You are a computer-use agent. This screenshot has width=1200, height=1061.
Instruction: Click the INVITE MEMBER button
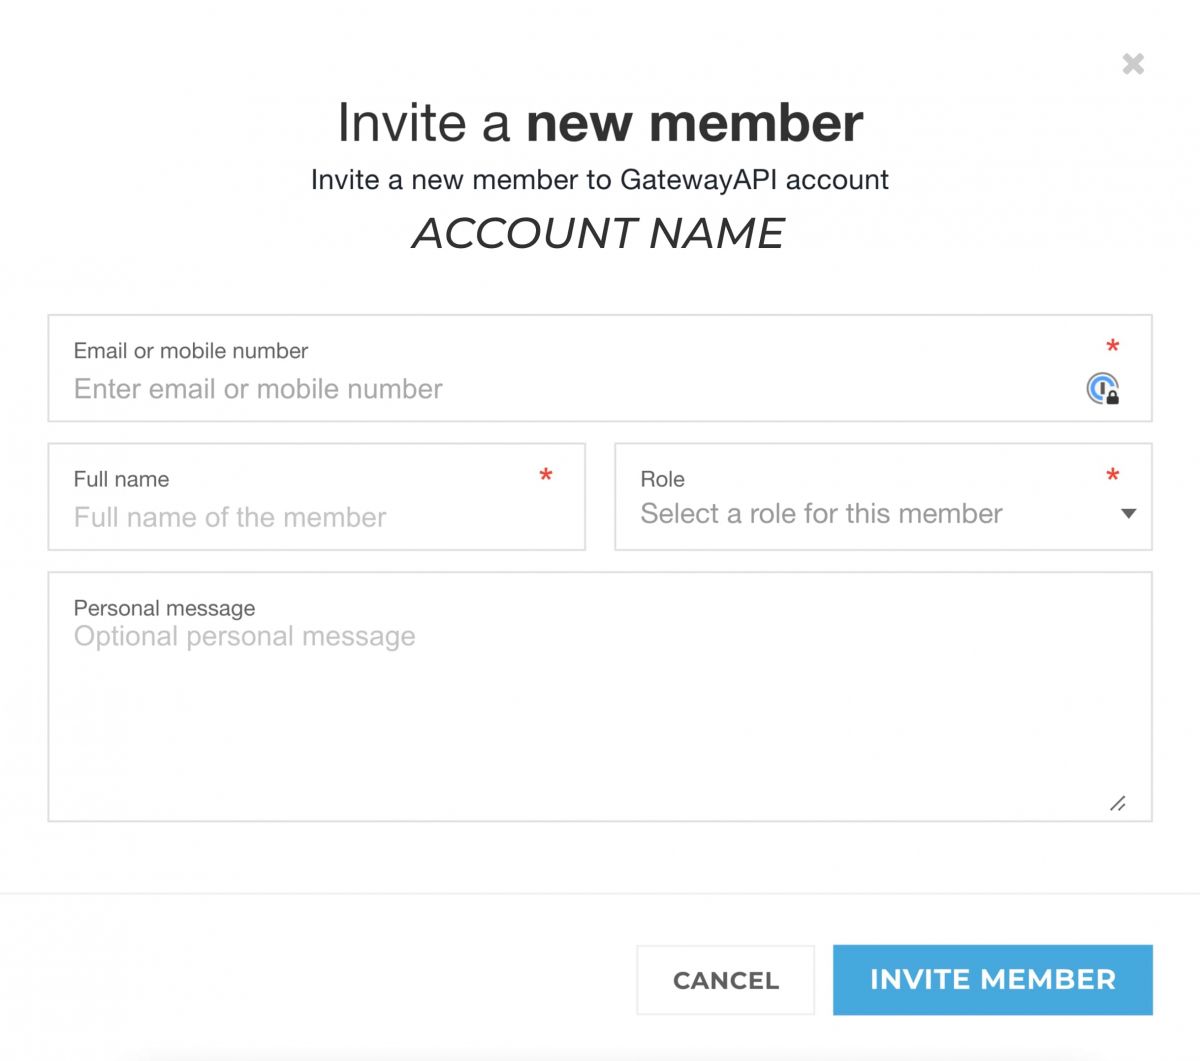(992, 980)
